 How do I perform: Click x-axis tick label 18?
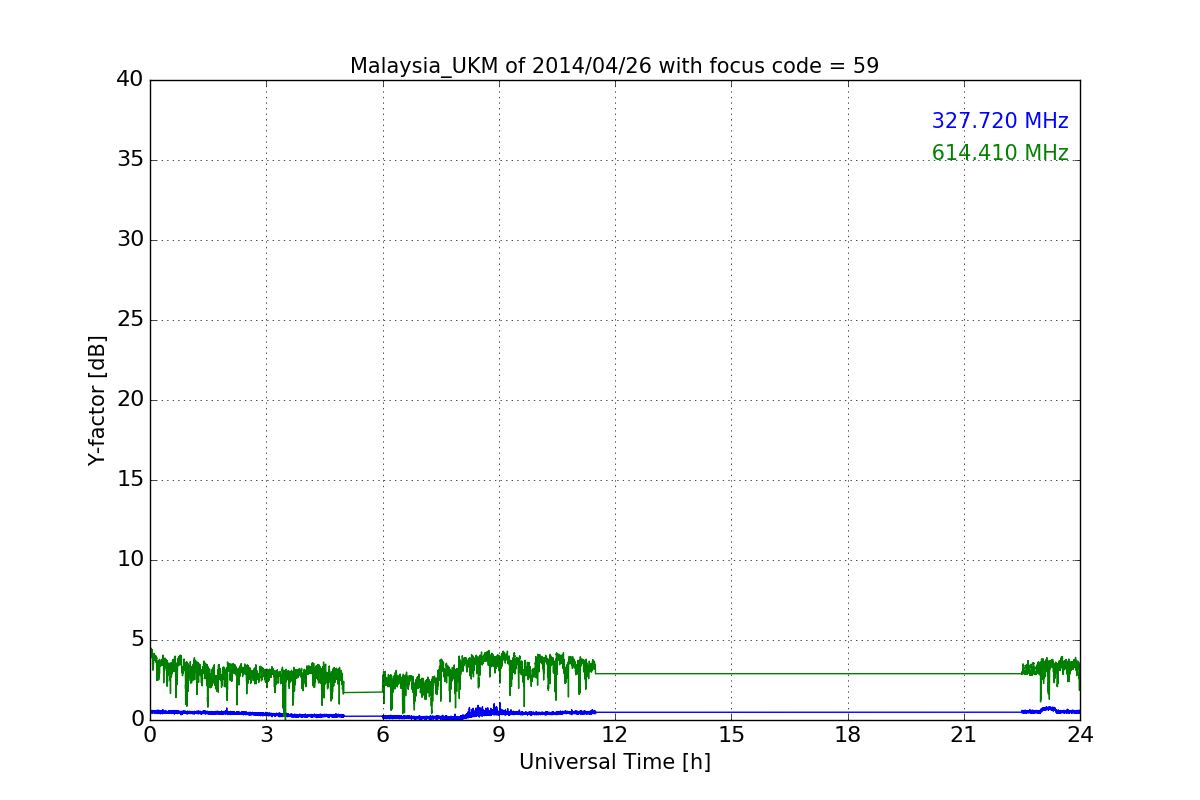(x=847, y=734)
